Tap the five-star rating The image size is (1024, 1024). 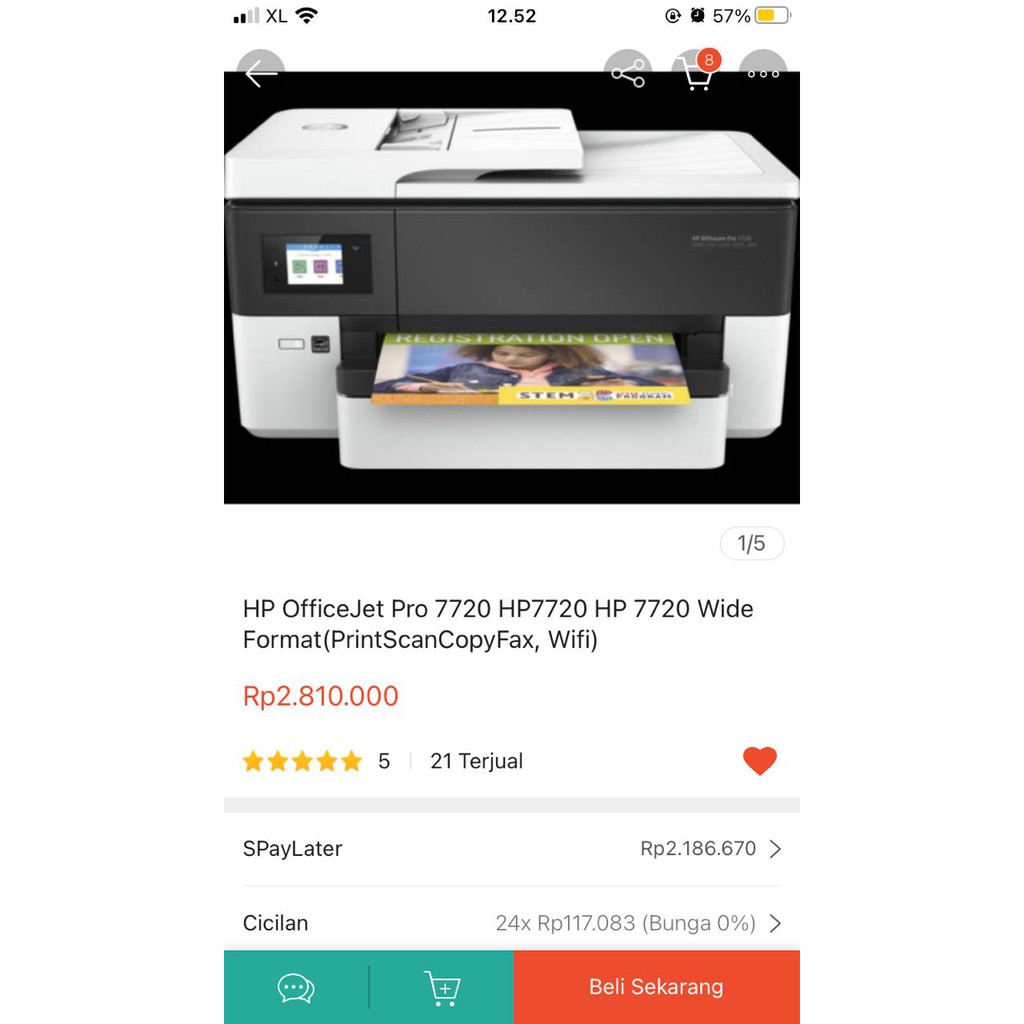coord(302,761)
